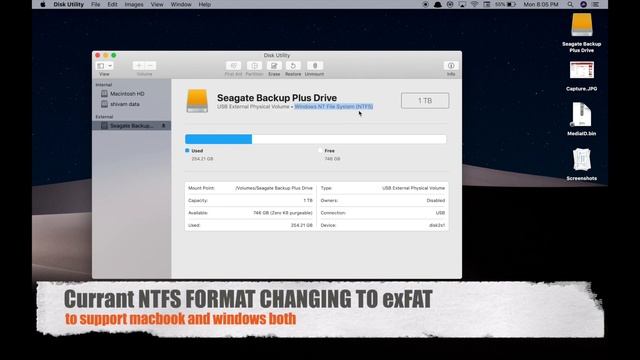Viewport: 640px width, 360px height.
Task: Click the blue used portion of storage bar
Action: (218, 139)
